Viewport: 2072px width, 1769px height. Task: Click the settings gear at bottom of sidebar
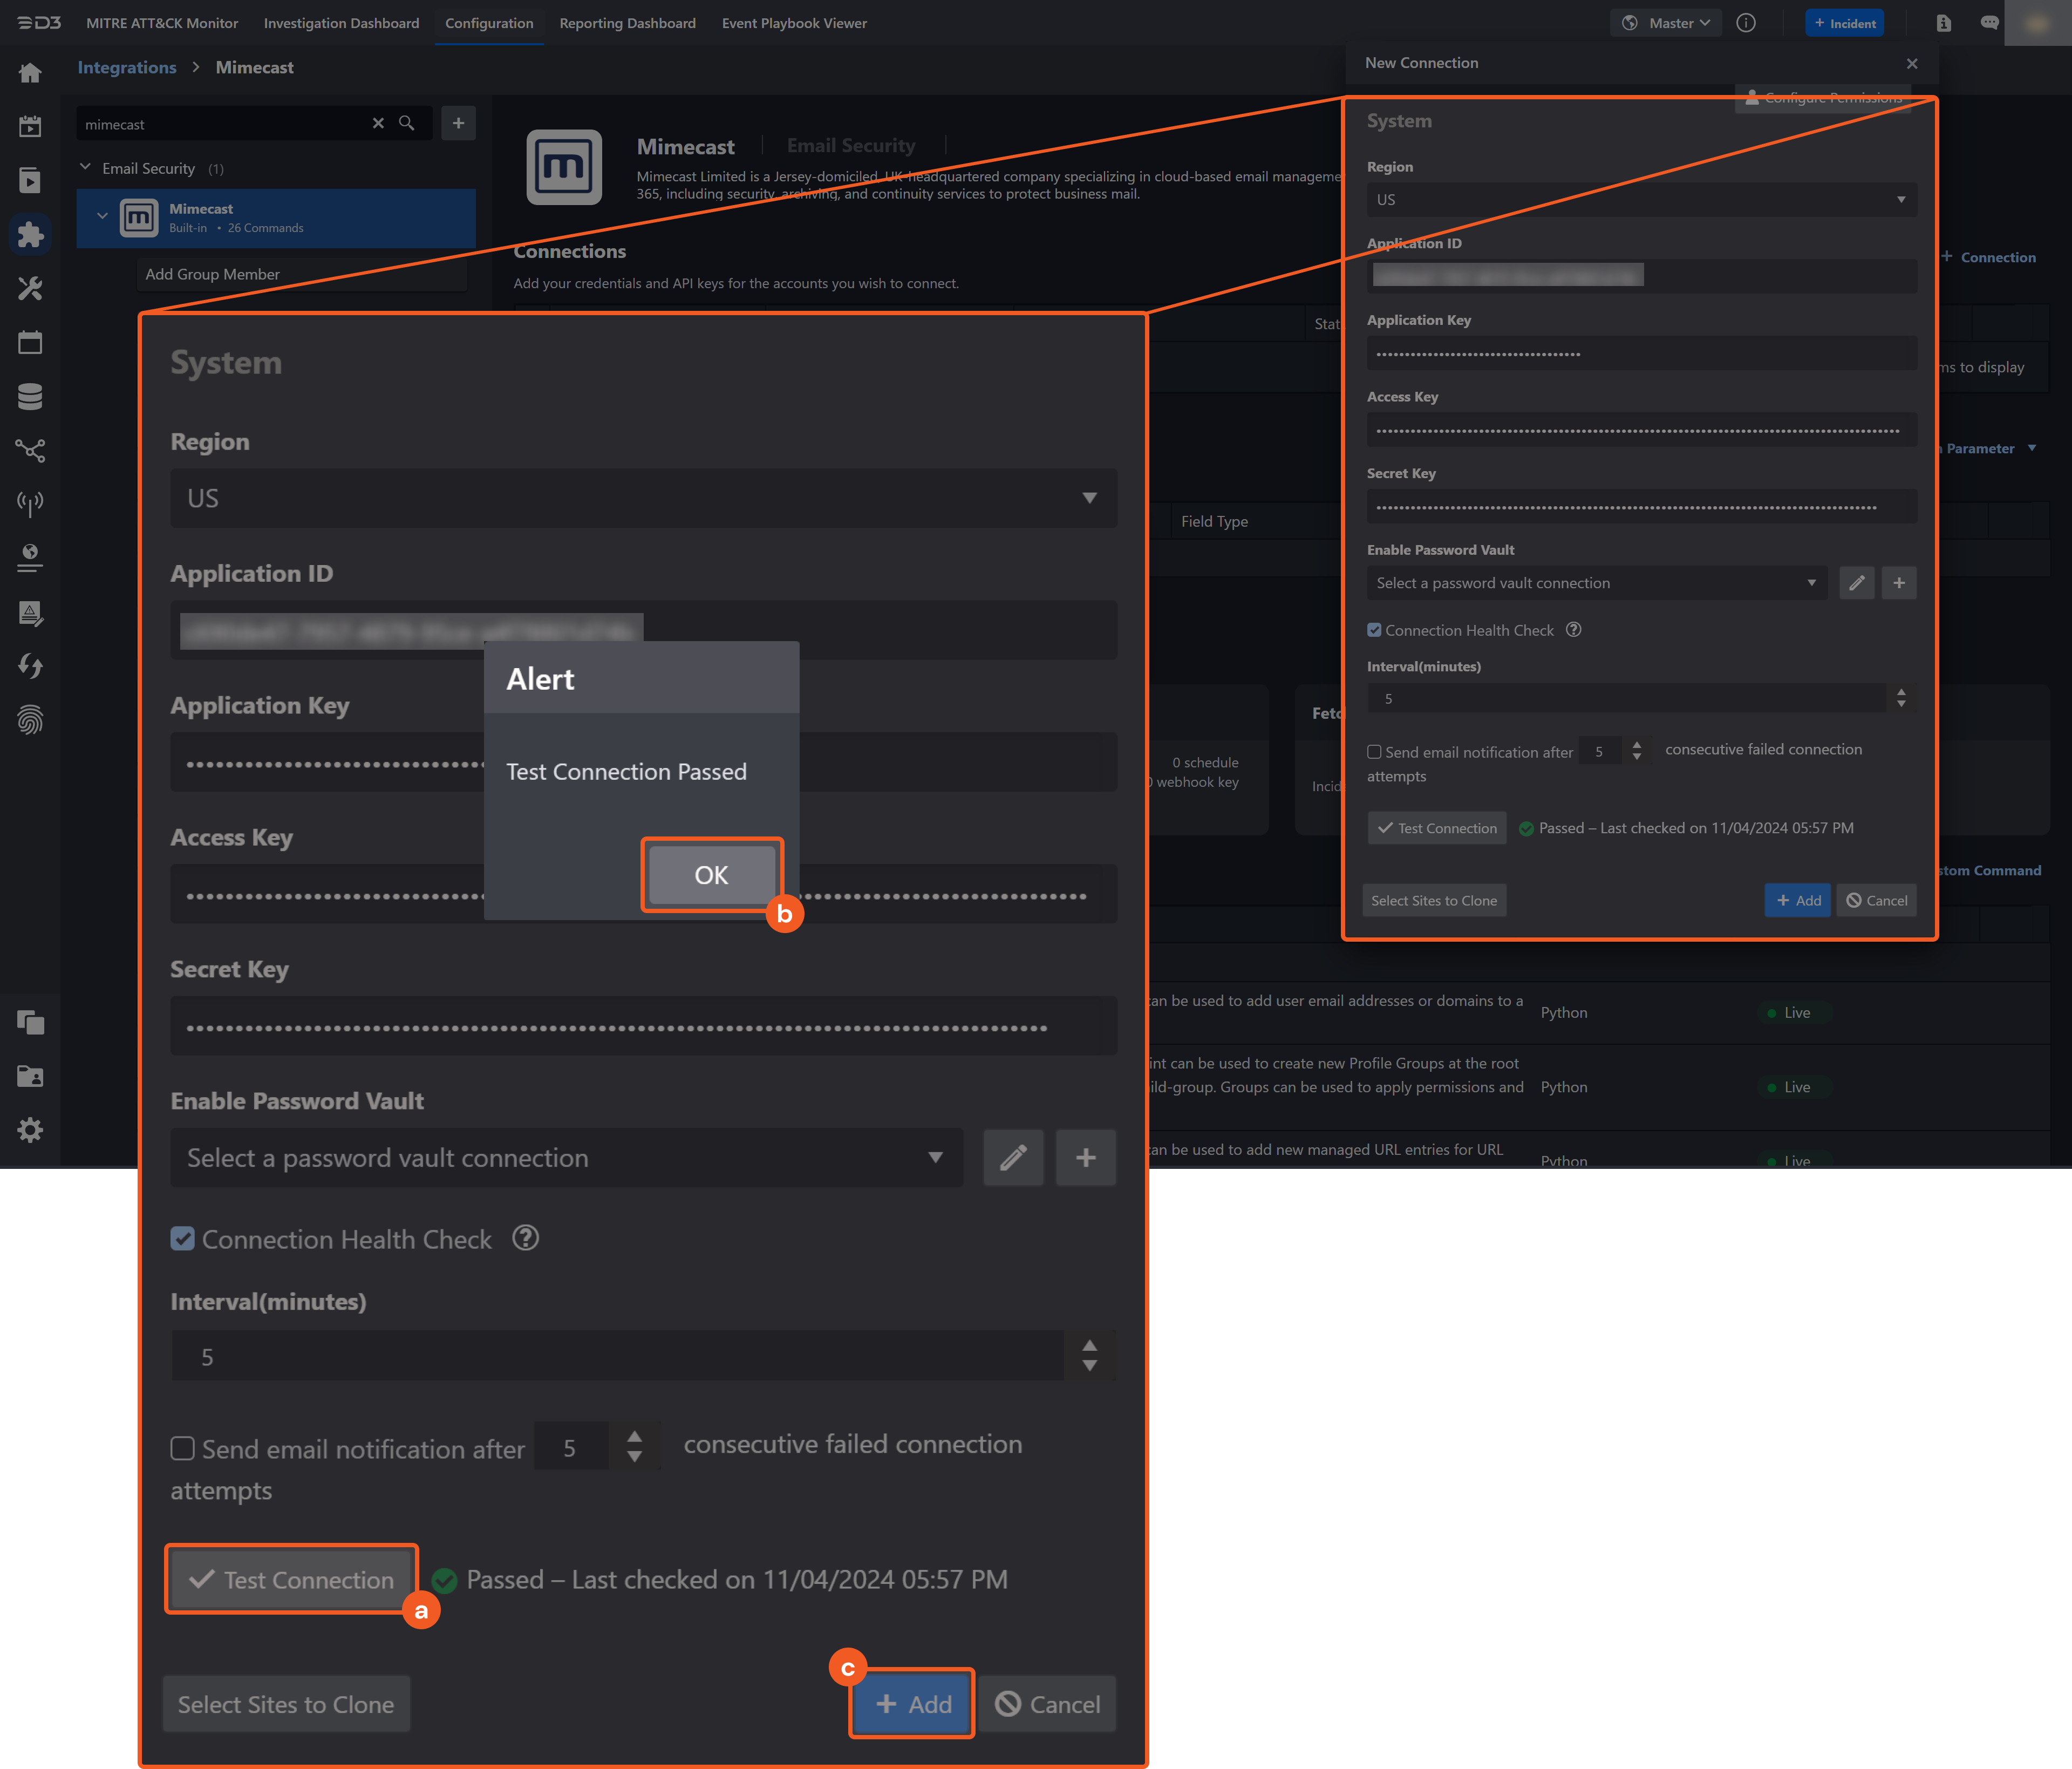(x=31, y=1130)
